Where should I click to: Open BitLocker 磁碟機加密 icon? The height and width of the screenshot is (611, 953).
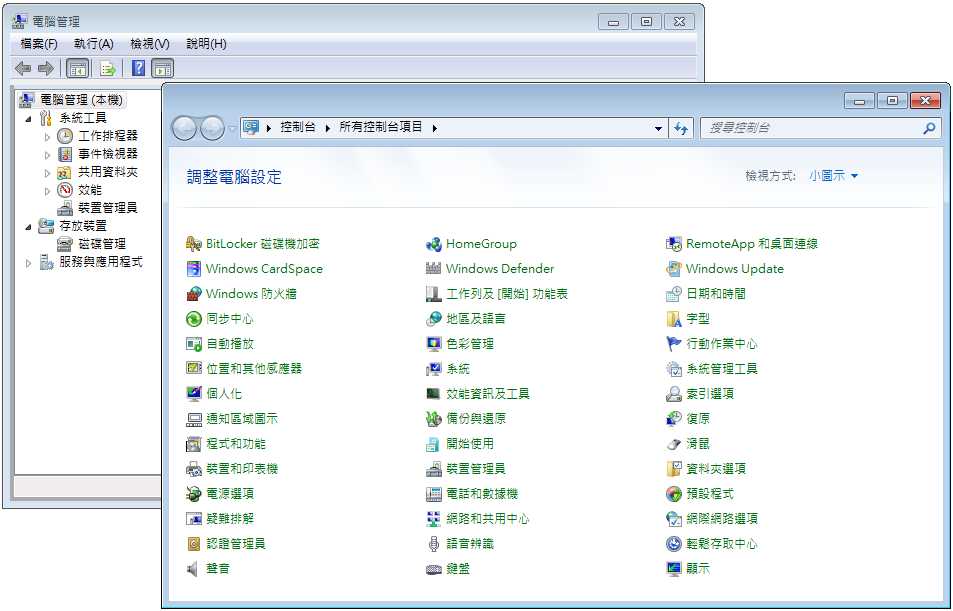[193, 244]
